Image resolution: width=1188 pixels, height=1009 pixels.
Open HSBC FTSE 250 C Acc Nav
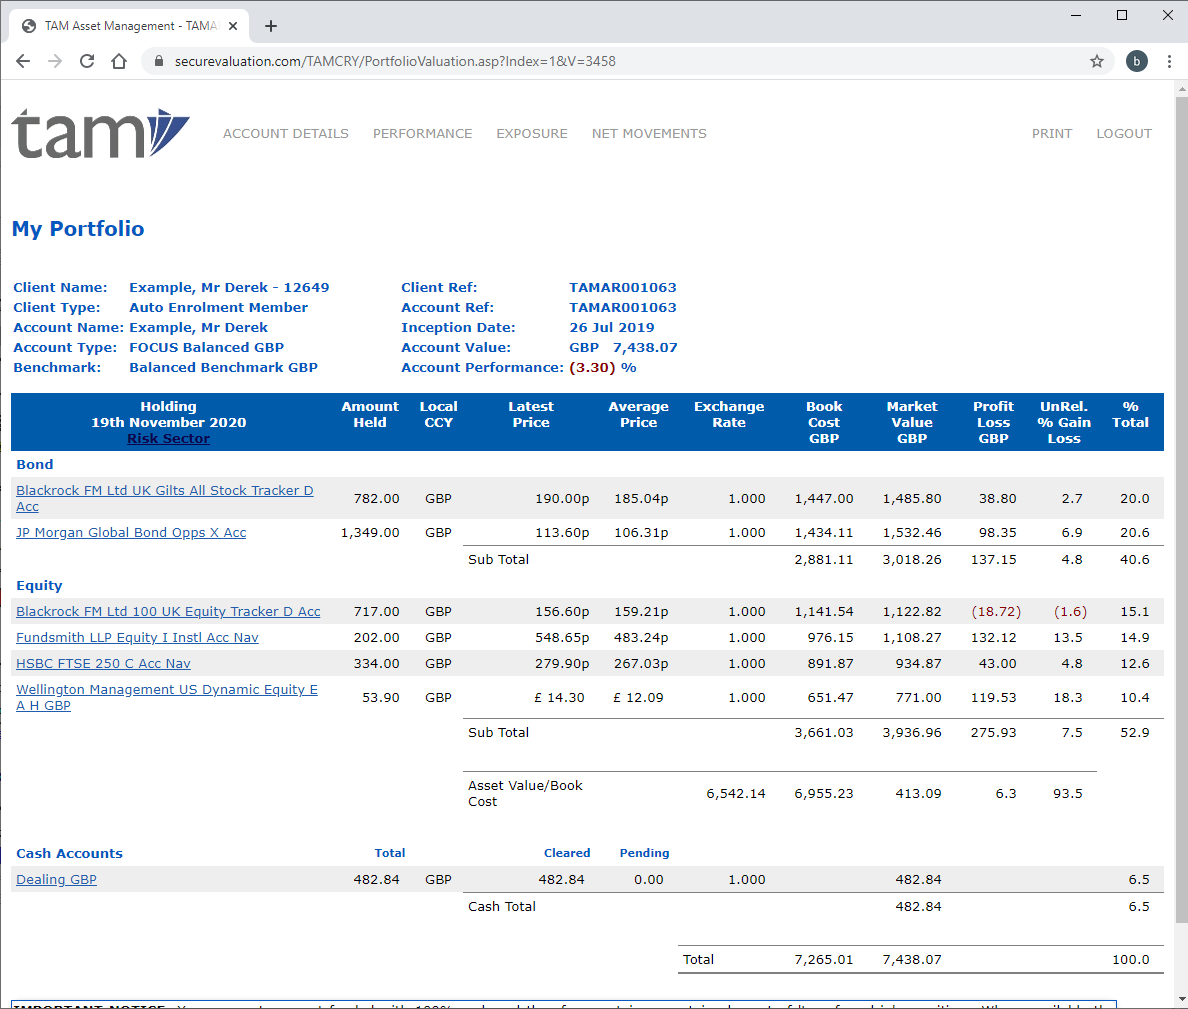tap(103, 664)
